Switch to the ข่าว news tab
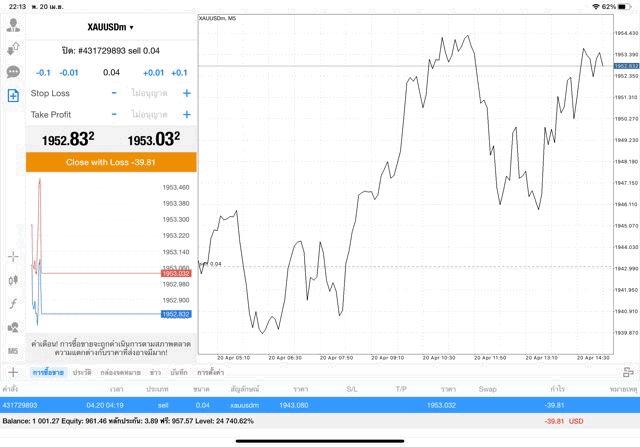This screenshot has height=447, width=640. (155, 372)
